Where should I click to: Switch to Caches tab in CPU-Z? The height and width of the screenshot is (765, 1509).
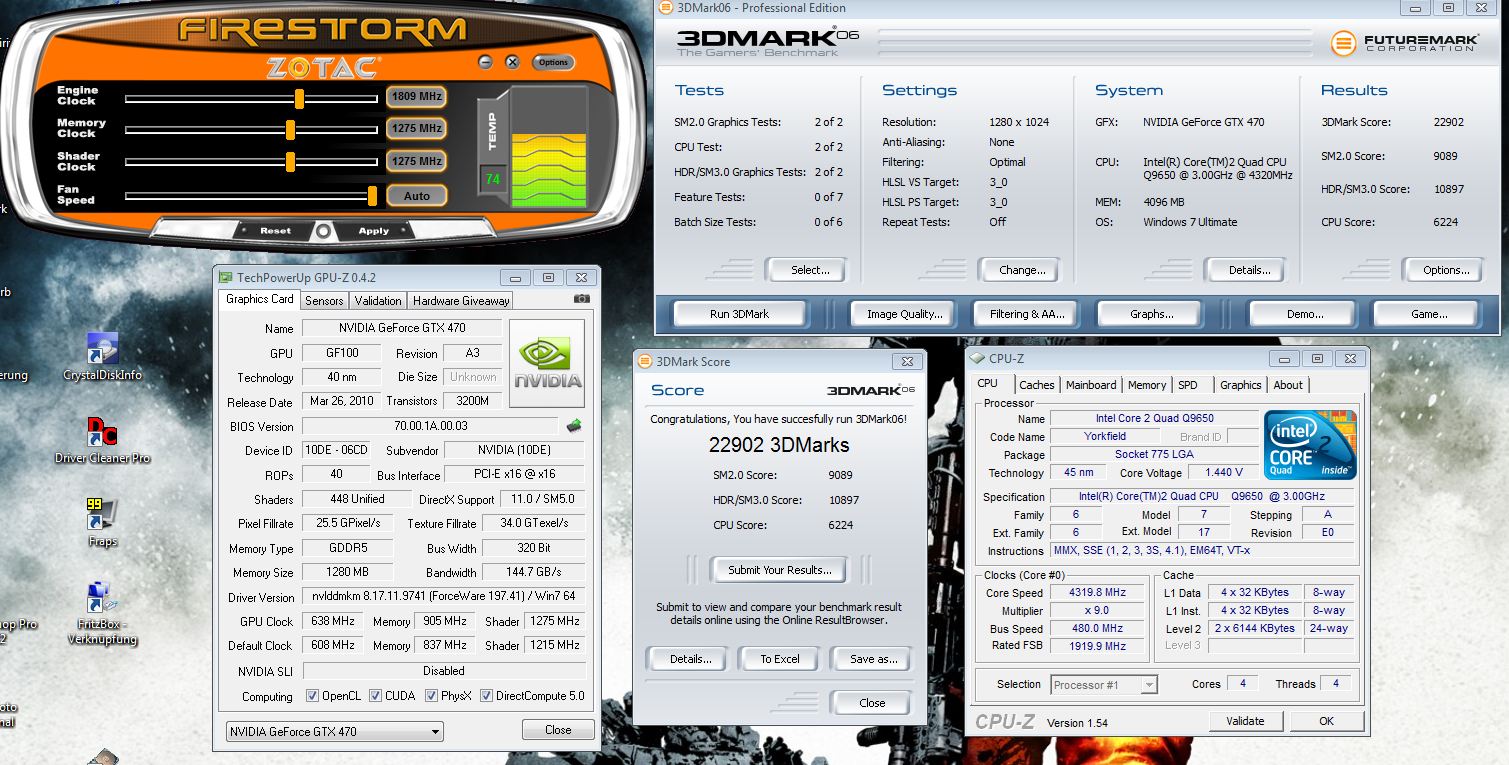(1037, 385)
